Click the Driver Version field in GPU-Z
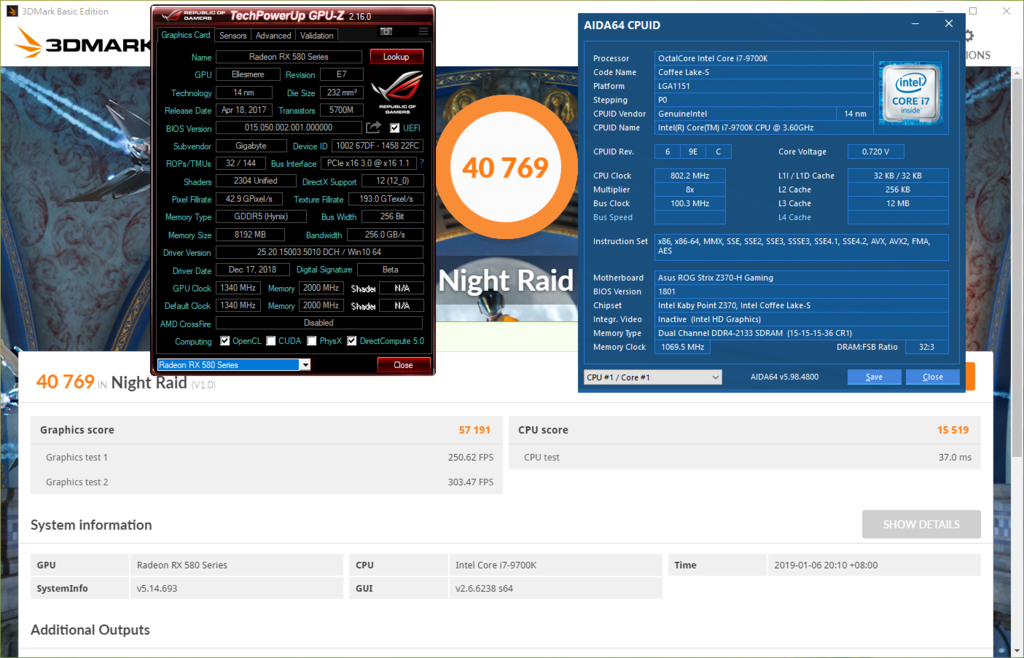The image size is (1024, 658). pos(319,252)
